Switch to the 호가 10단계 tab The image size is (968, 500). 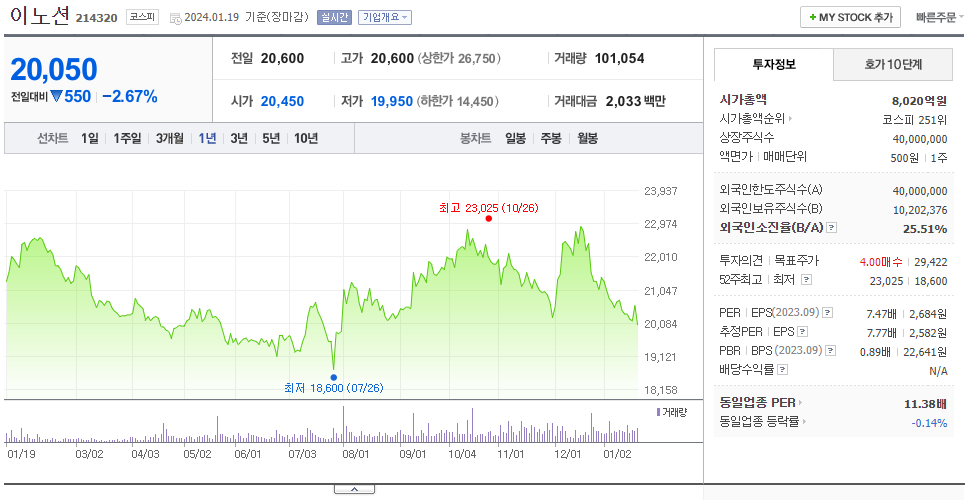[893, 64]
